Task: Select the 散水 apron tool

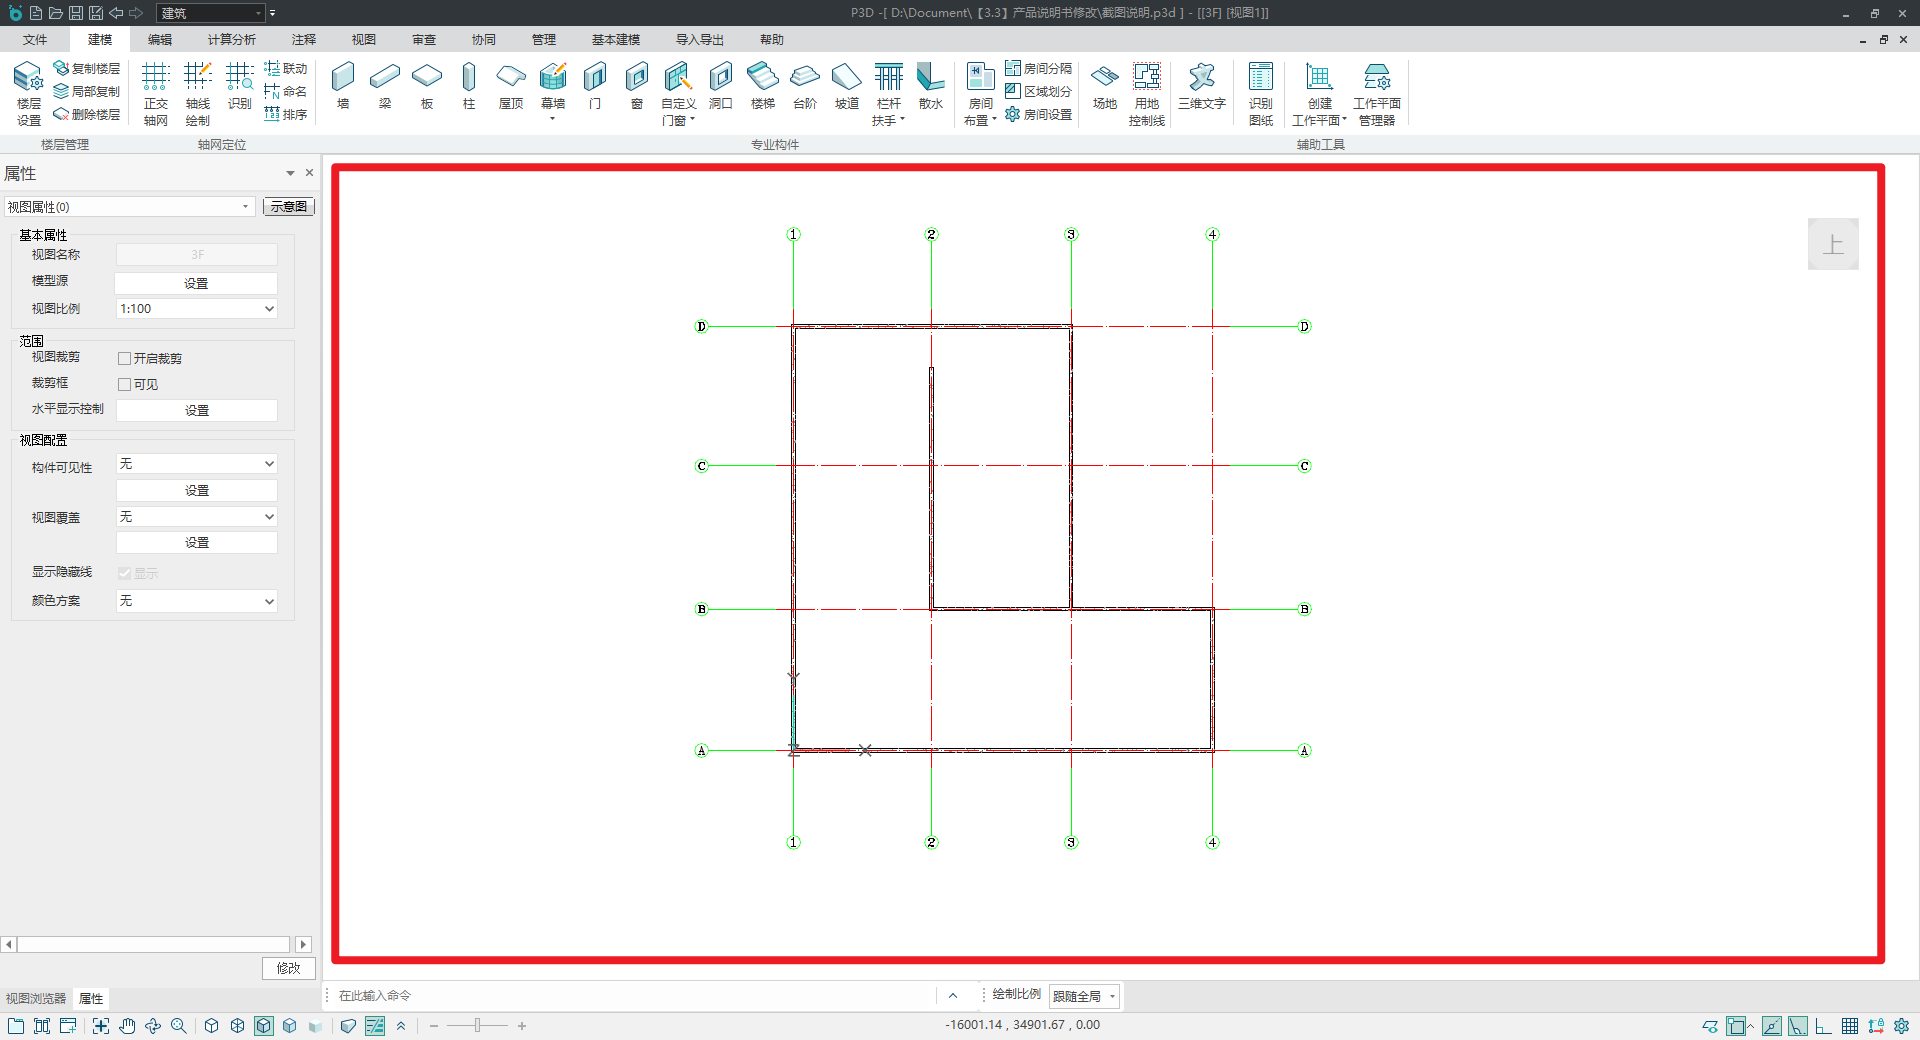Action: [931, 86]
